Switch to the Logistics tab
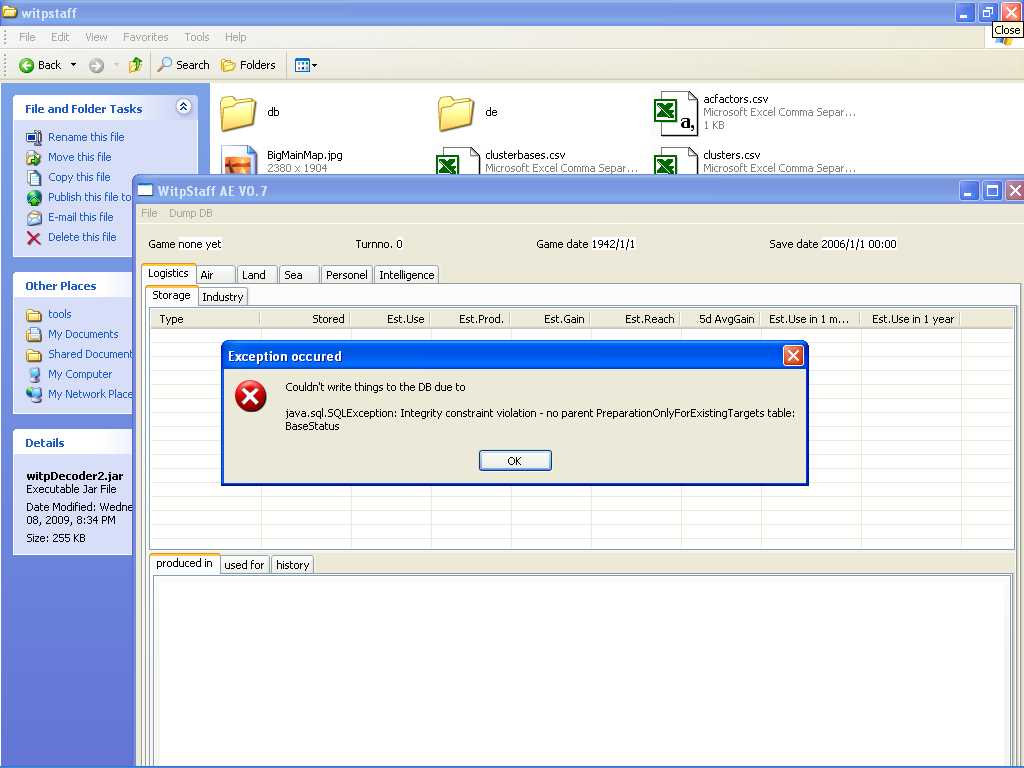The width and height of the screenshot is (1024, 768). click(168, 274)
